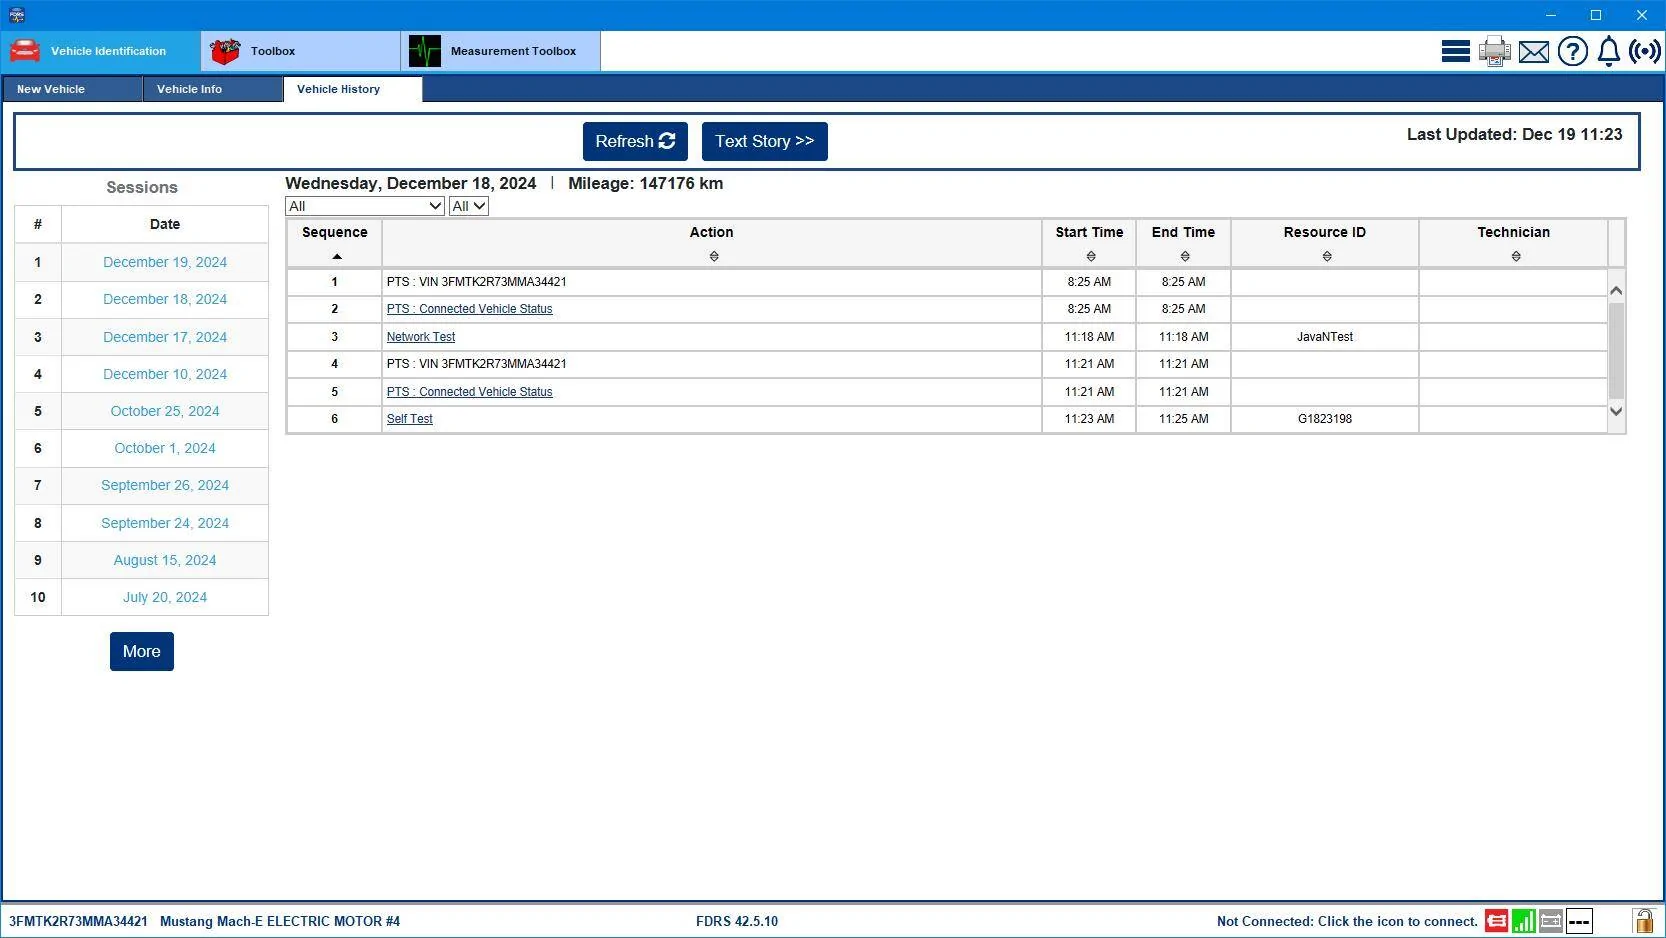The height and width of the screenshot is (938, 1666).
Task: Click the Text Story >> button
Action: click(765, 141)
